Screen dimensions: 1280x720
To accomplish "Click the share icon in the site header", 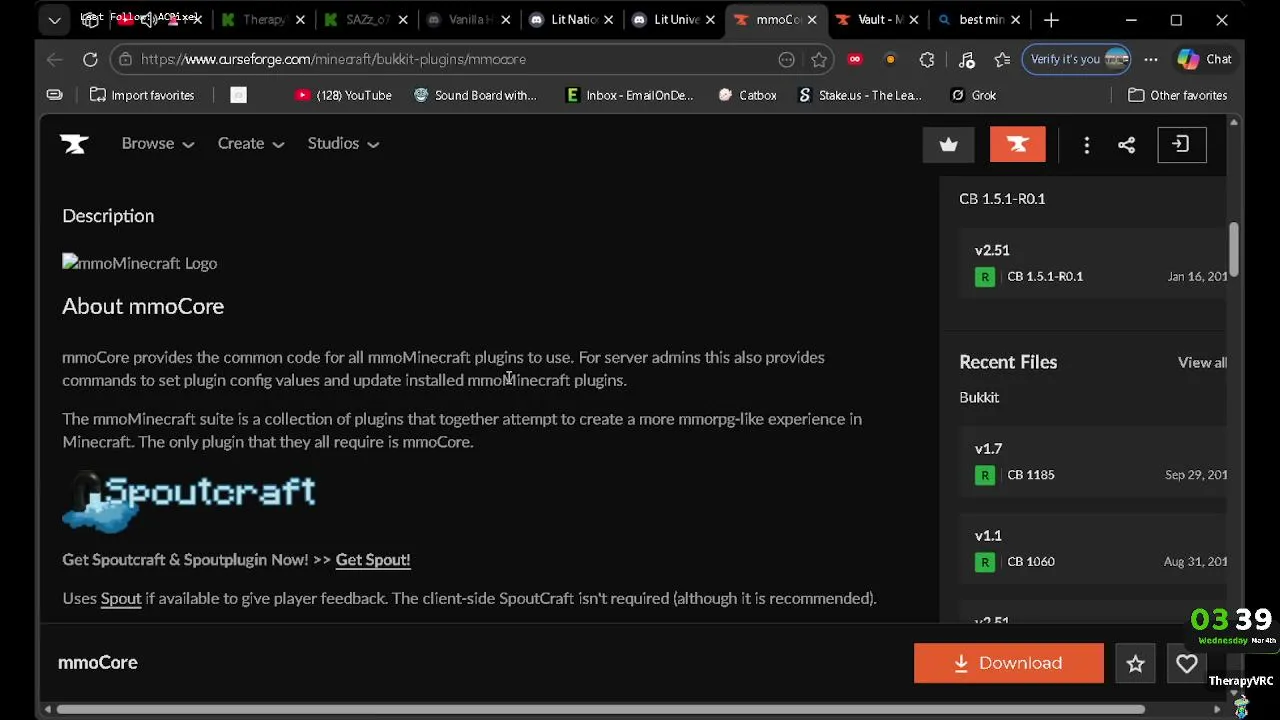I will (x=1126, y=145).
